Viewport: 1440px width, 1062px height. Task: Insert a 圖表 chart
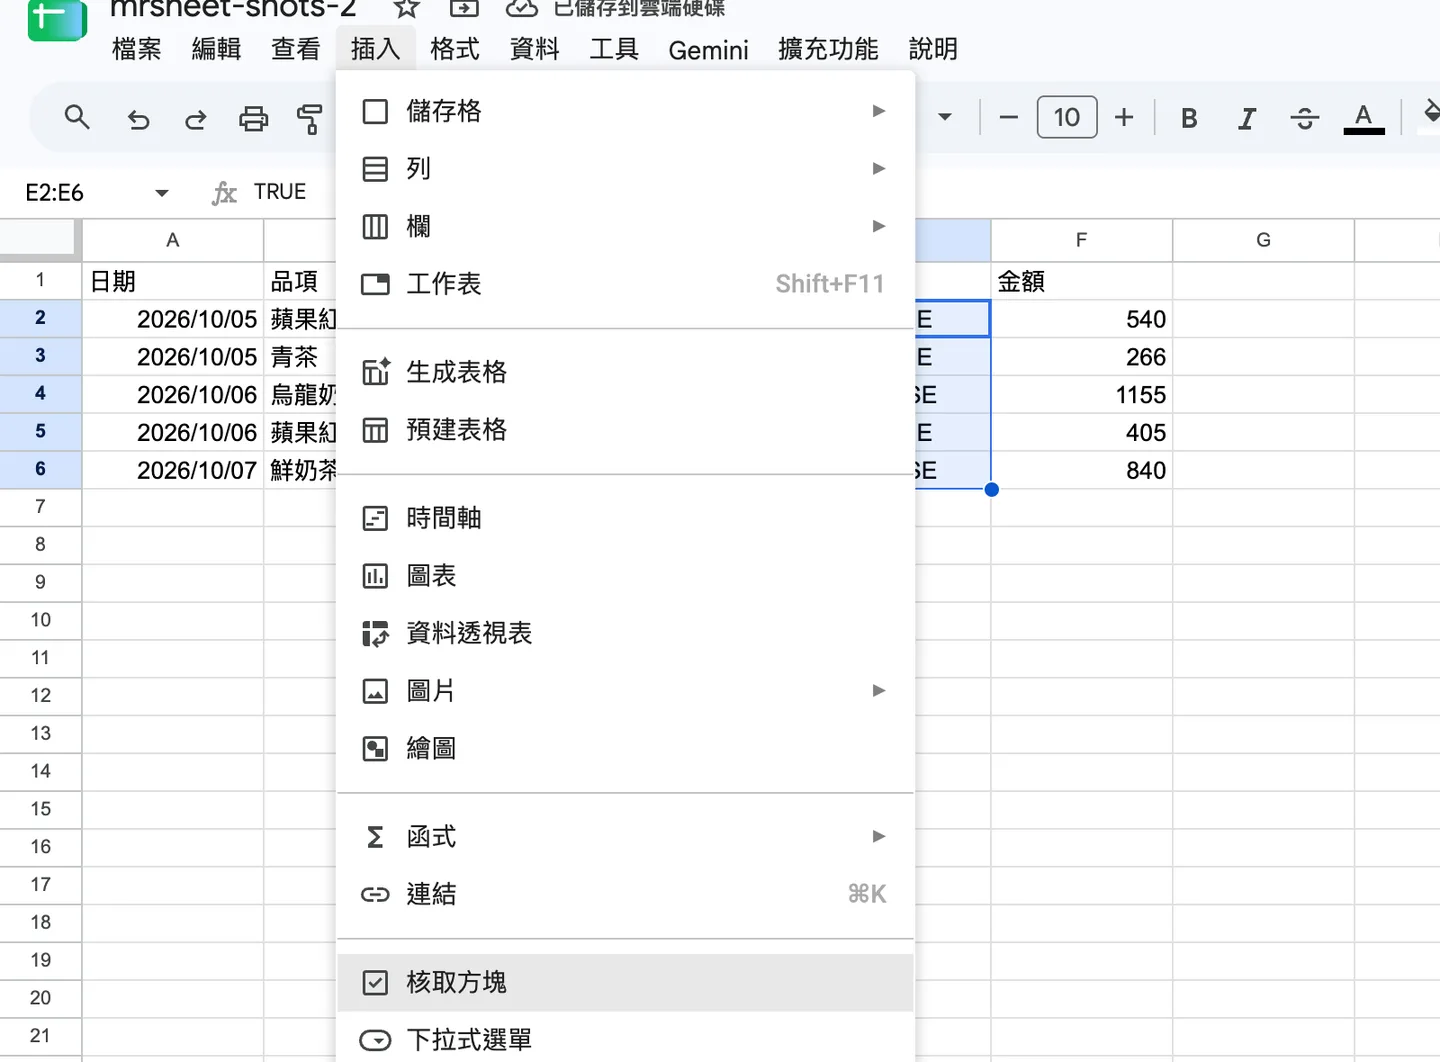coord(625,576)
